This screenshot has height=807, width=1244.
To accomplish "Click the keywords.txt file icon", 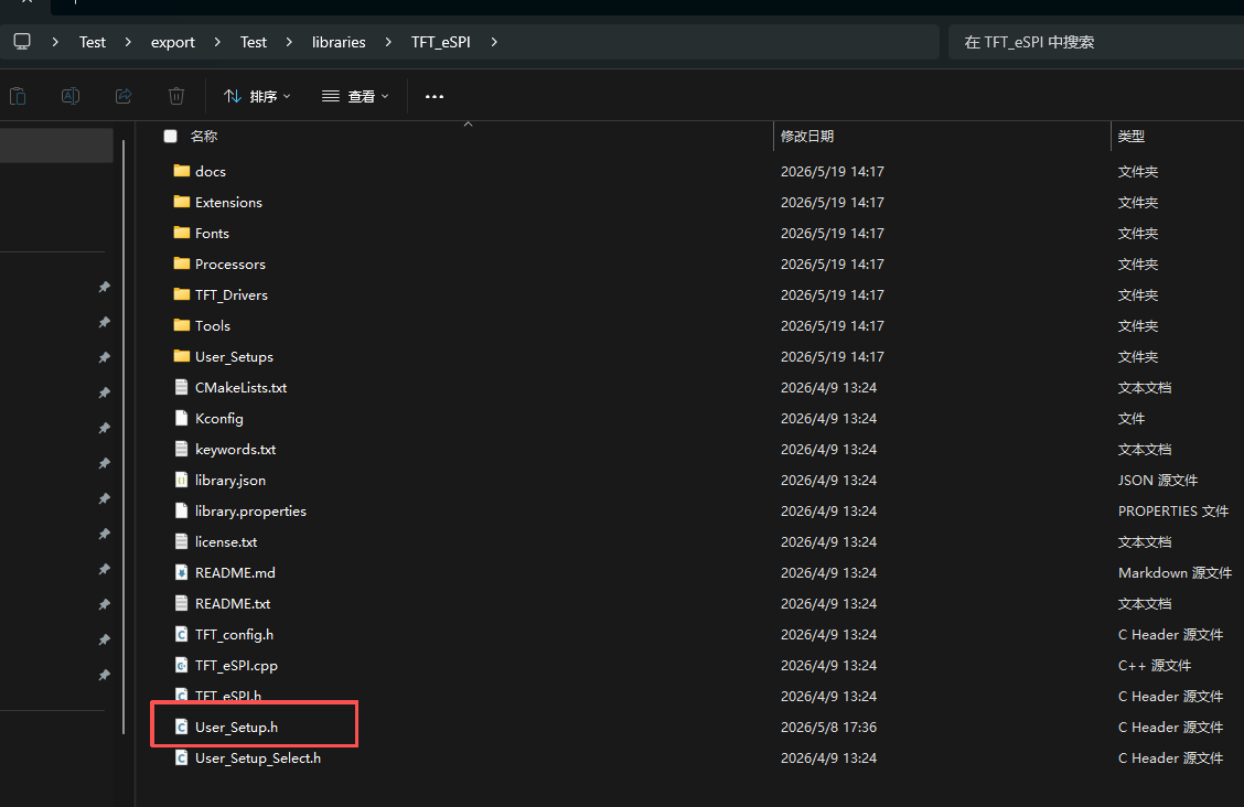I will coord(181,449).
